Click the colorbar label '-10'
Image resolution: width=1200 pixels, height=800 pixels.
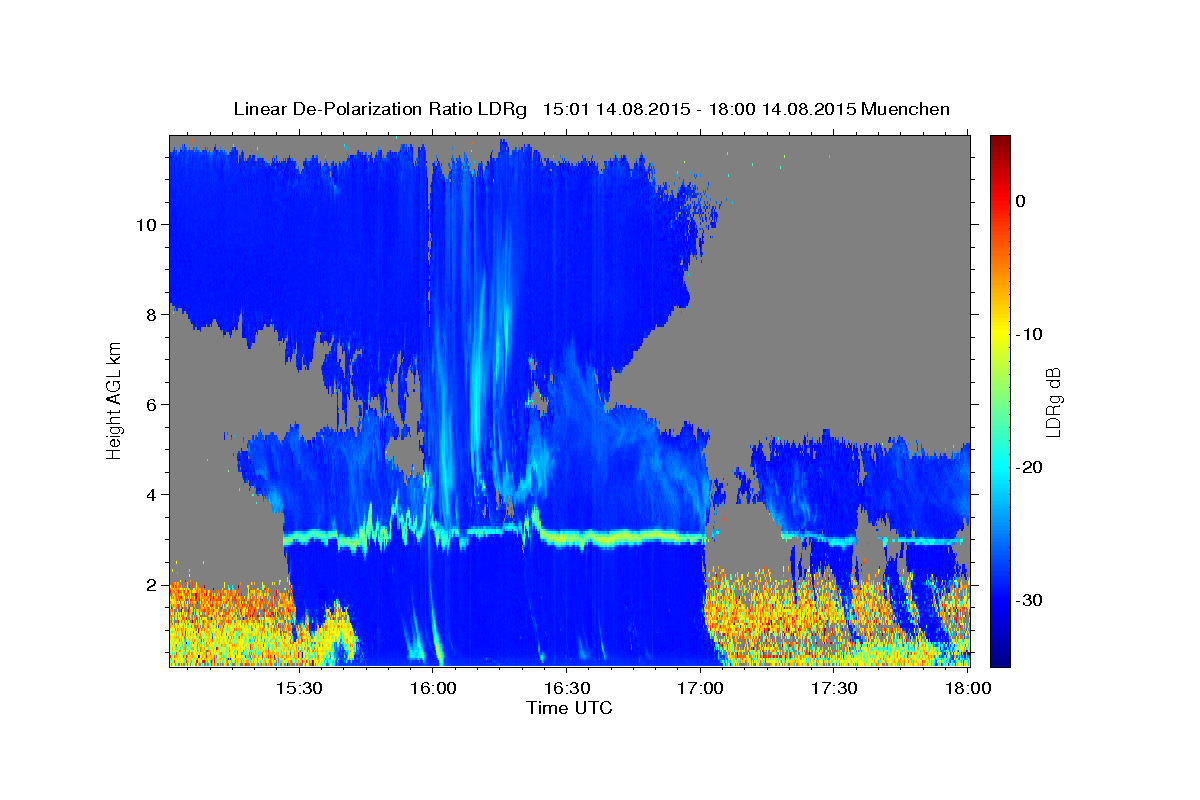(1029, 334)
